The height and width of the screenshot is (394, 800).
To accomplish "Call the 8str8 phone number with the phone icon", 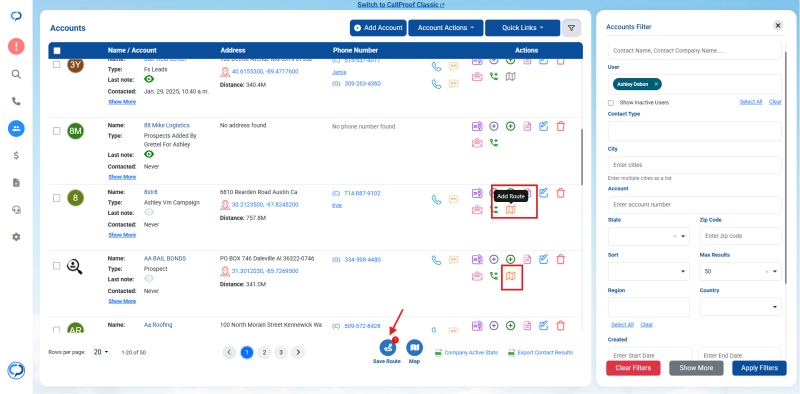I will coord(436,200).
